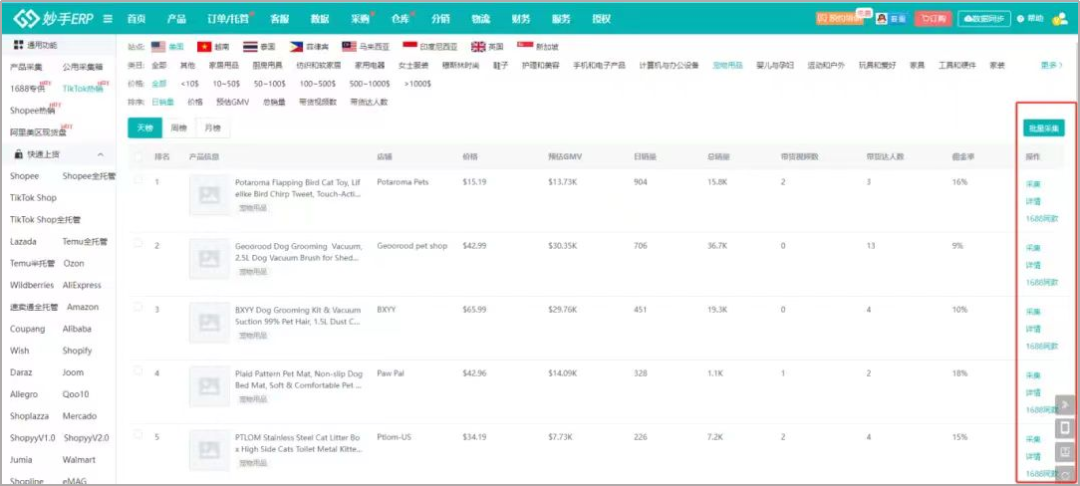Check the checkbox for rank 3 BXYY row
This screenshot has height=486, width=1080.
(138, 307)
